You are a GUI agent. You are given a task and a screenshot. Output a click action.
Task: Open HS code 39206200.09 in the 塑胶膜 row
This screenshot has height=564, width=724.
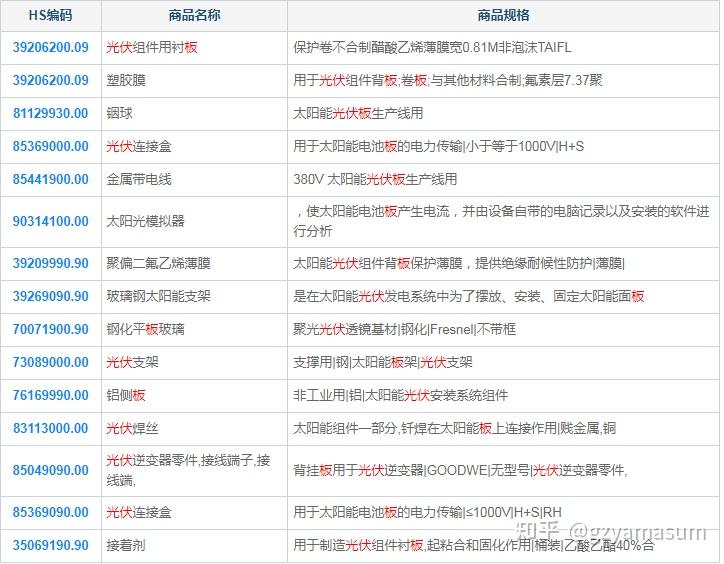[50, 80]
